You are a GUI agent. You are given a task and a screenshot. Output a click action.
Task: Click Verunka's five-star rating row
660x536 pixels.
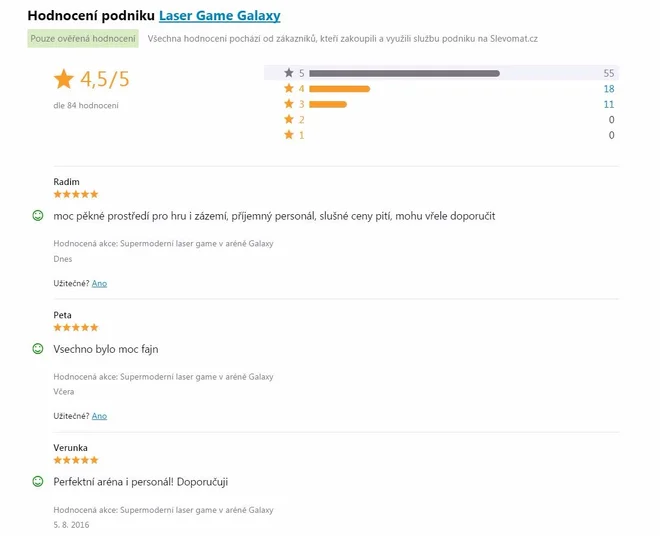[76, 460]
